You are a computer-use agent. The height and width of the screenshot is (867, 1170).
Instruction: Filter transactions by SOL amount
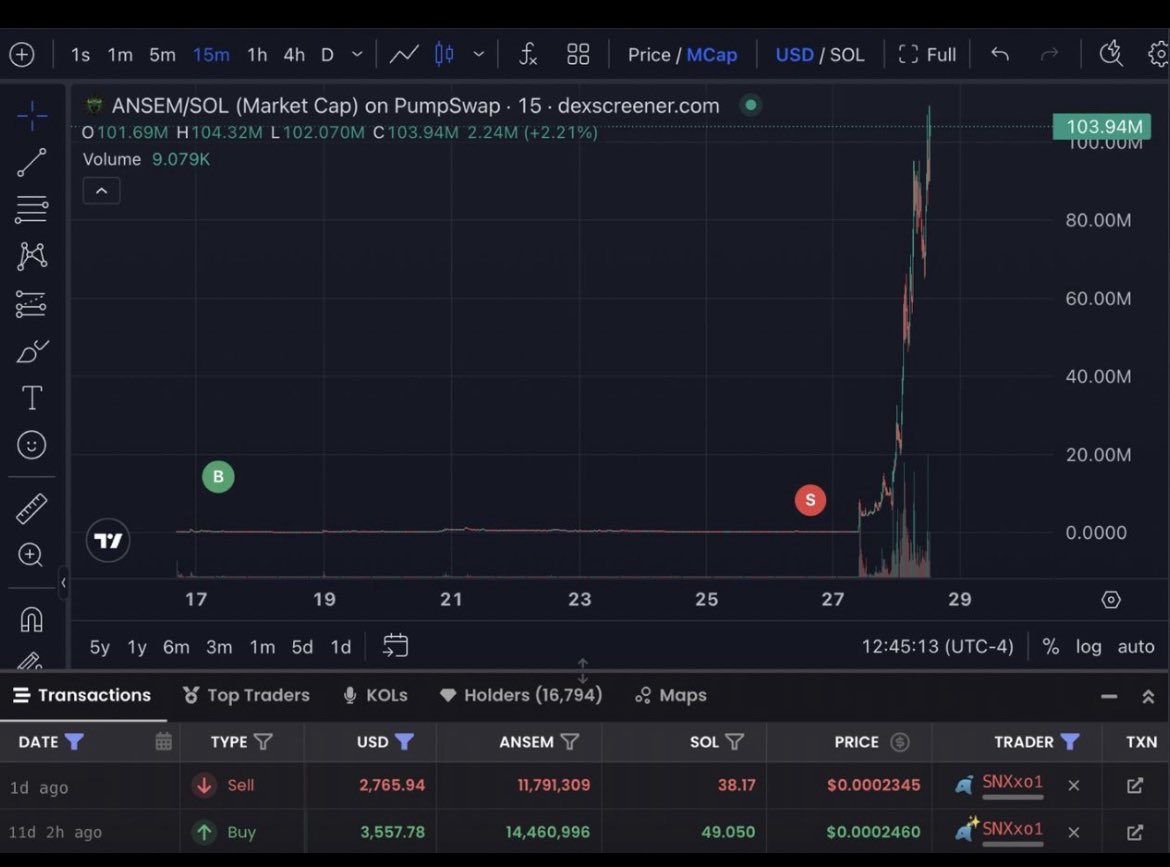point(734,742)
